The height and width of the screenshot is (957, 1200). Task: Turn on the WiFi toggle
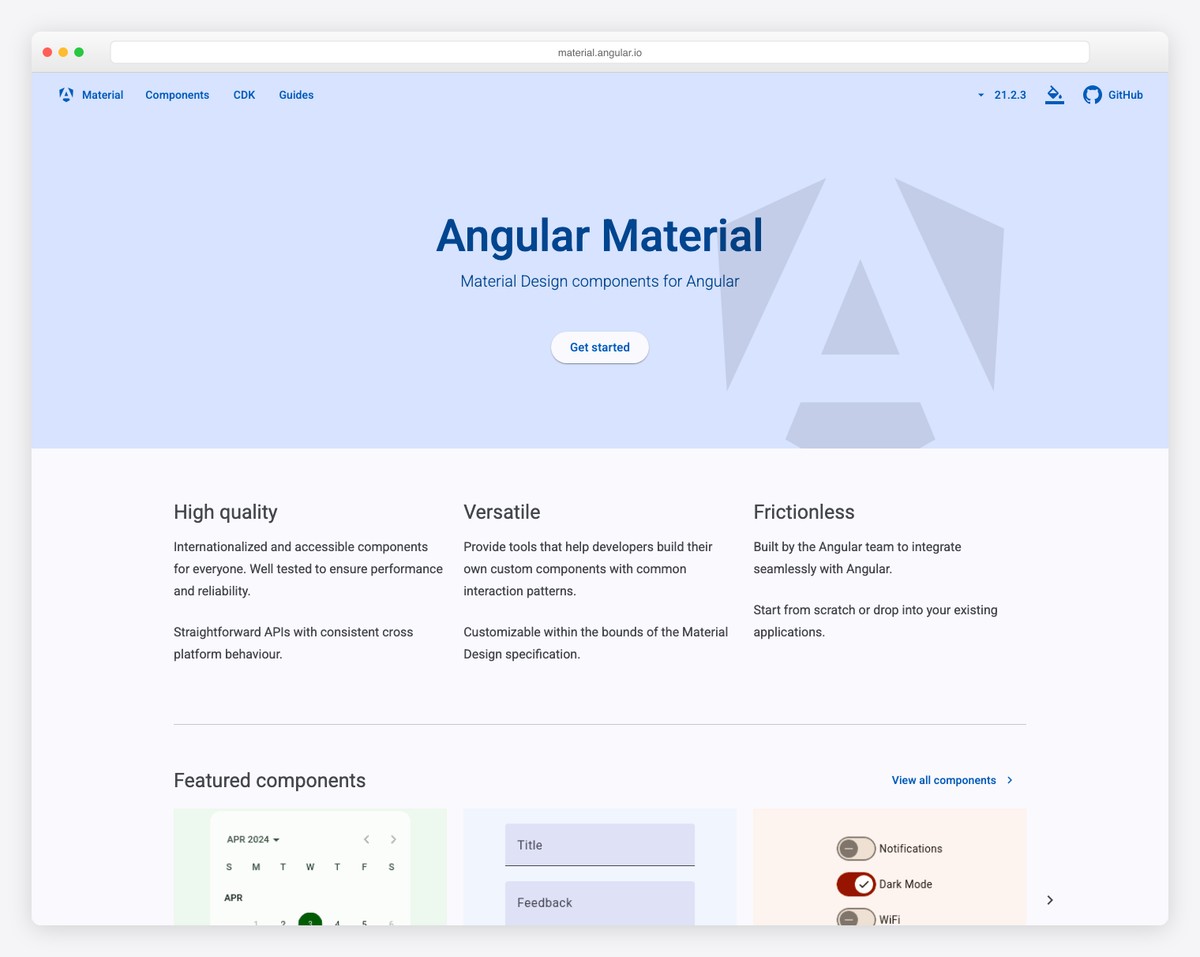[855, 919]
